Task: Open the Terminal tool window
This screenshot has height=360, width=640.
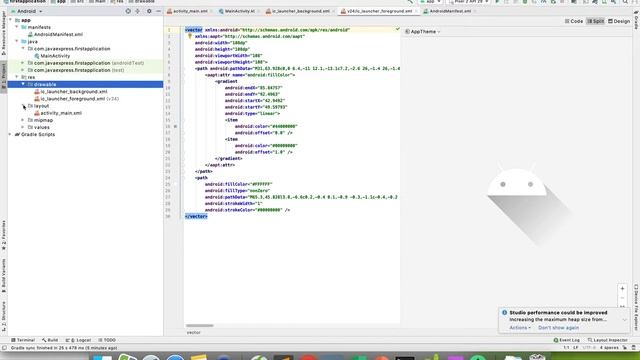Action: [23, 340]
